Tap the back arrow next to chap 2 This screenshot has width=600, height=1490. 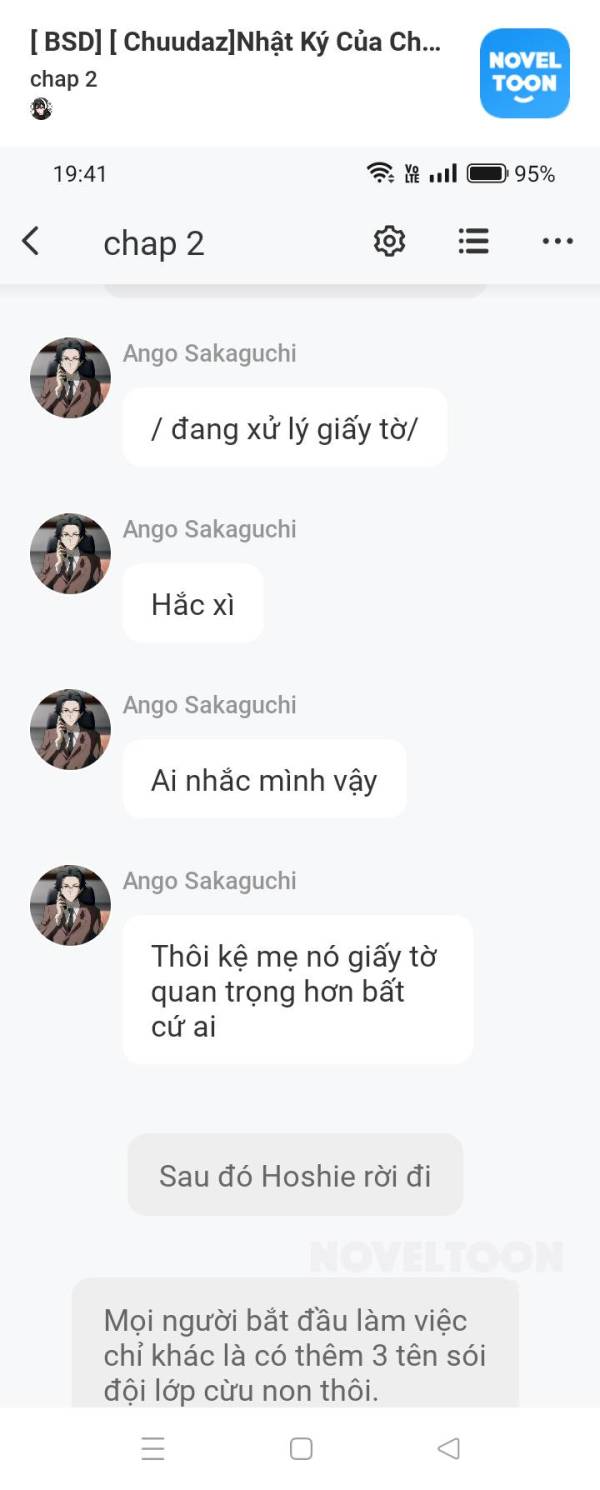(x=31, y=241)
